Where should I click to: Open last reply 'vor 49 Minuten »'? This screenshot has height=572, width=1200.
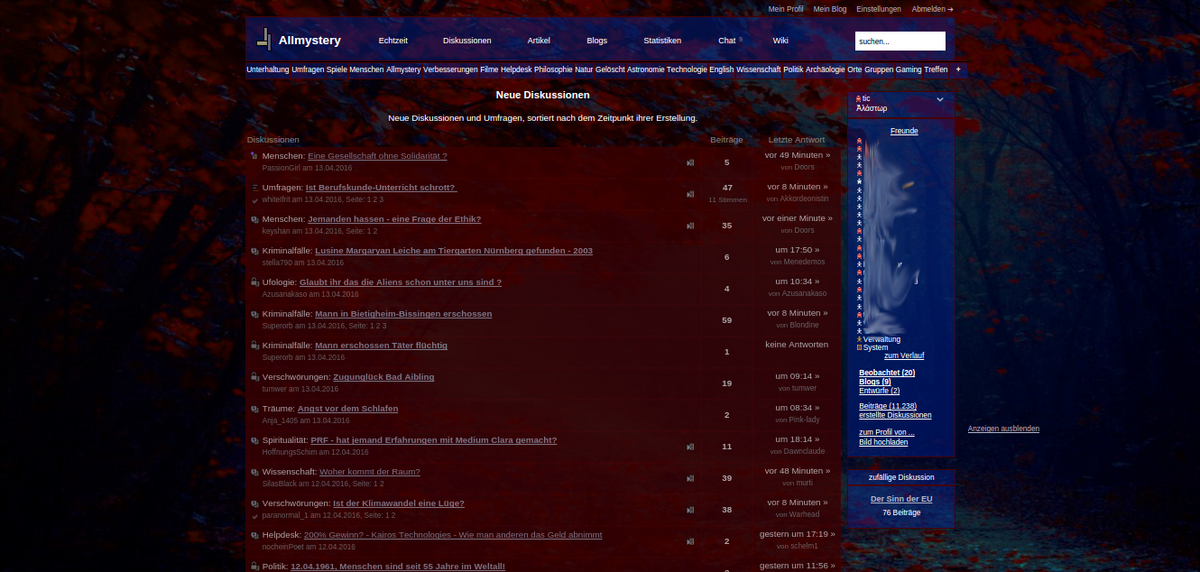coord(797,155)
